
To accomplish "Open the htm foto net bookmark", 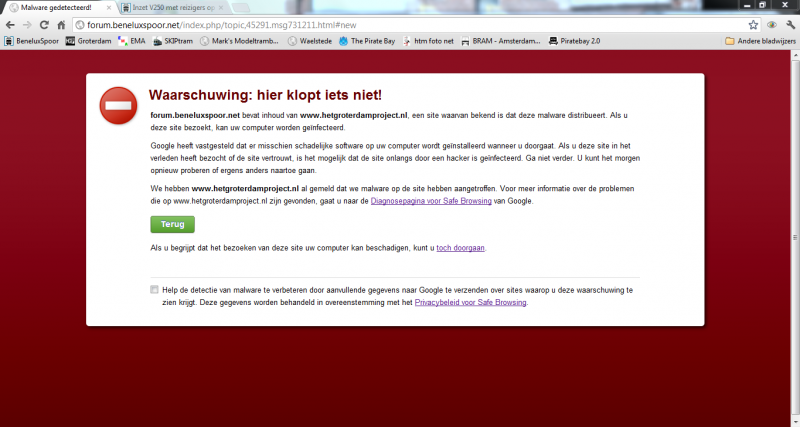I will (x=428, y=41).
